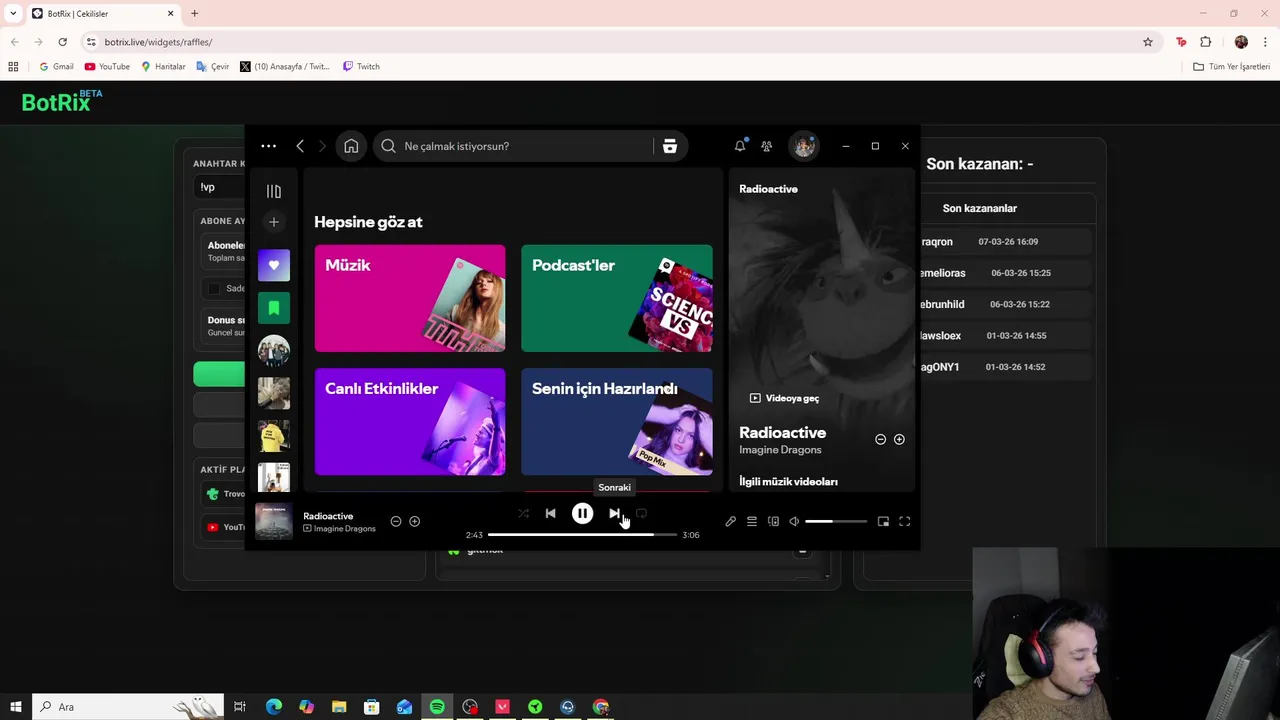Create a new playlist with plus button
1280x720 pixels.
click(274, 222)
